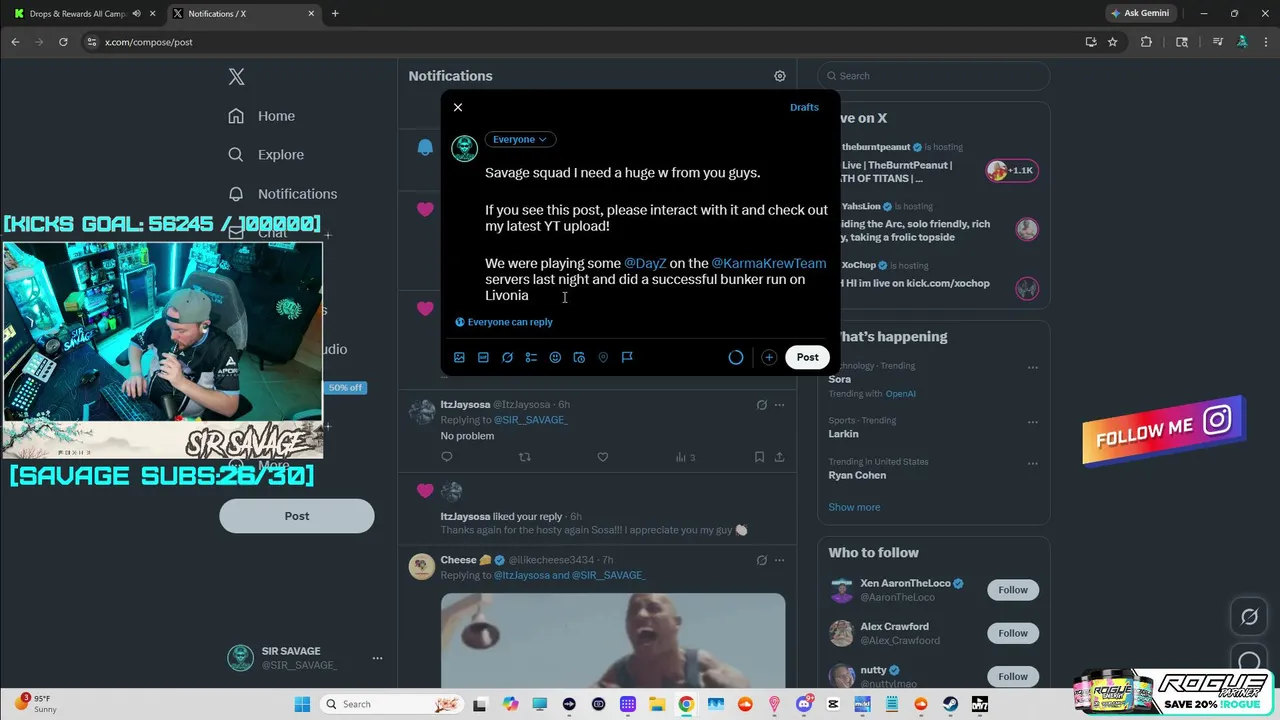
Task: Schedule the post with calendar icon
Action: tap(579, 357)
